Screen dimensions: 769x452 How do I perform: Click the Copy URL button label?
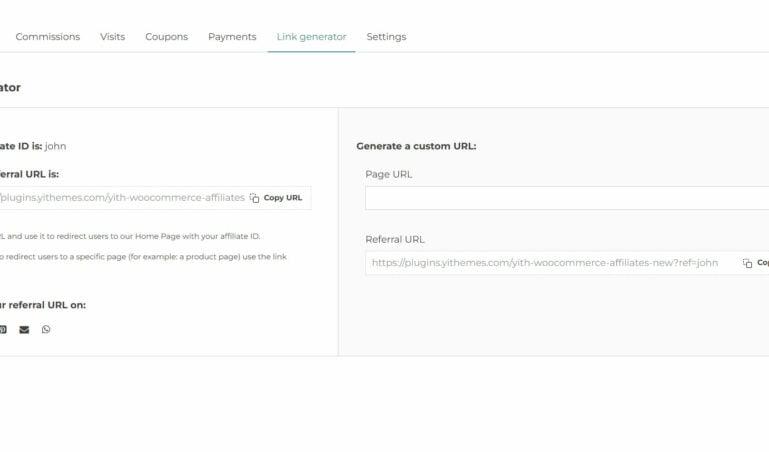pos(283,198)
